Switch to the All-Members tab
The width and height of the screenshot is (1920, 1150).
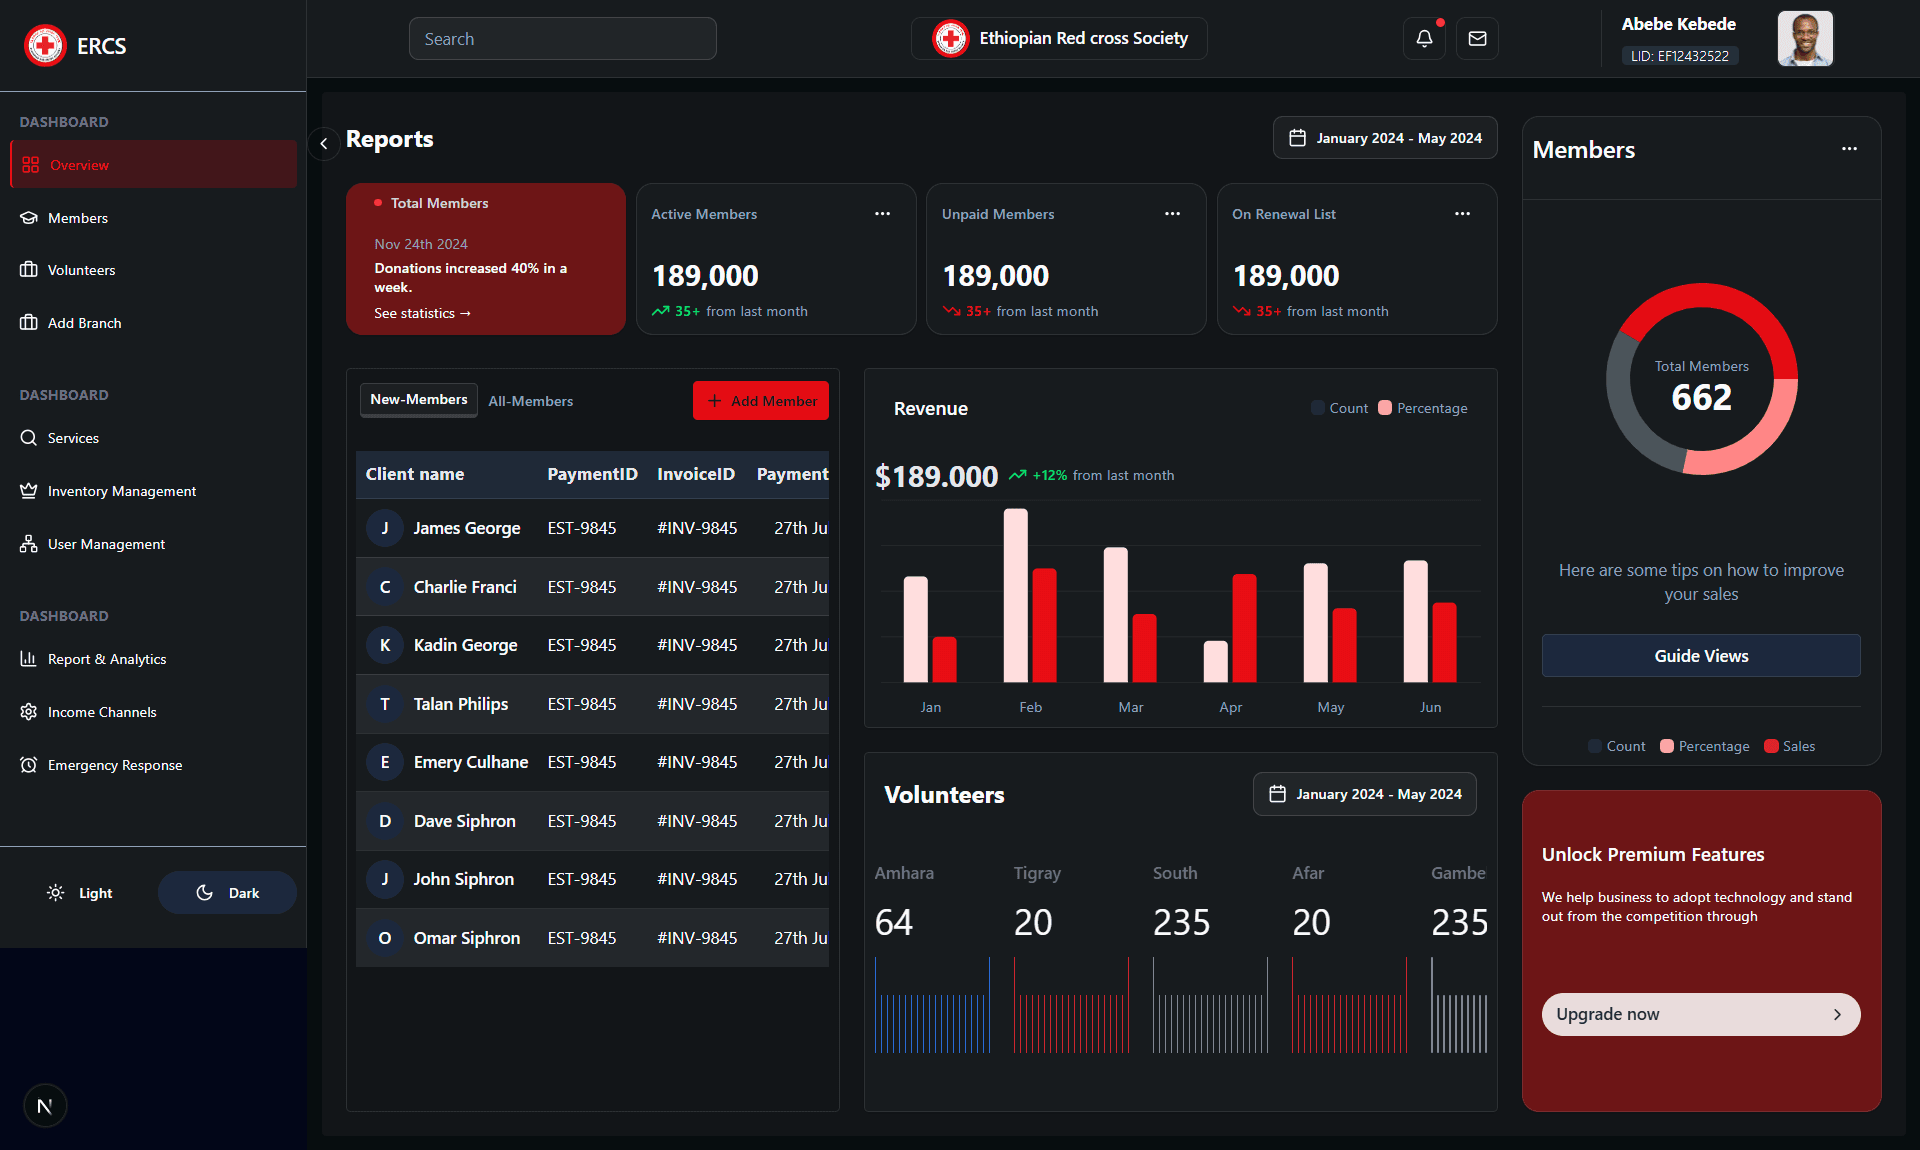530,401
